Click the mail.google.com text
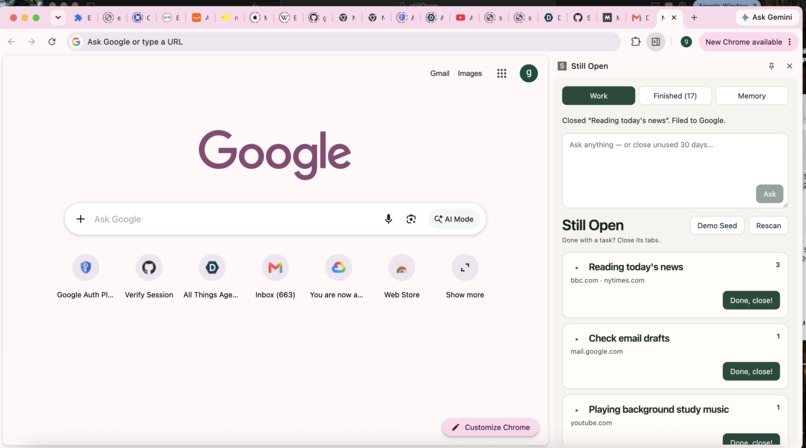The height and width of the screenshot is (448, 806). tap(596, 351)
